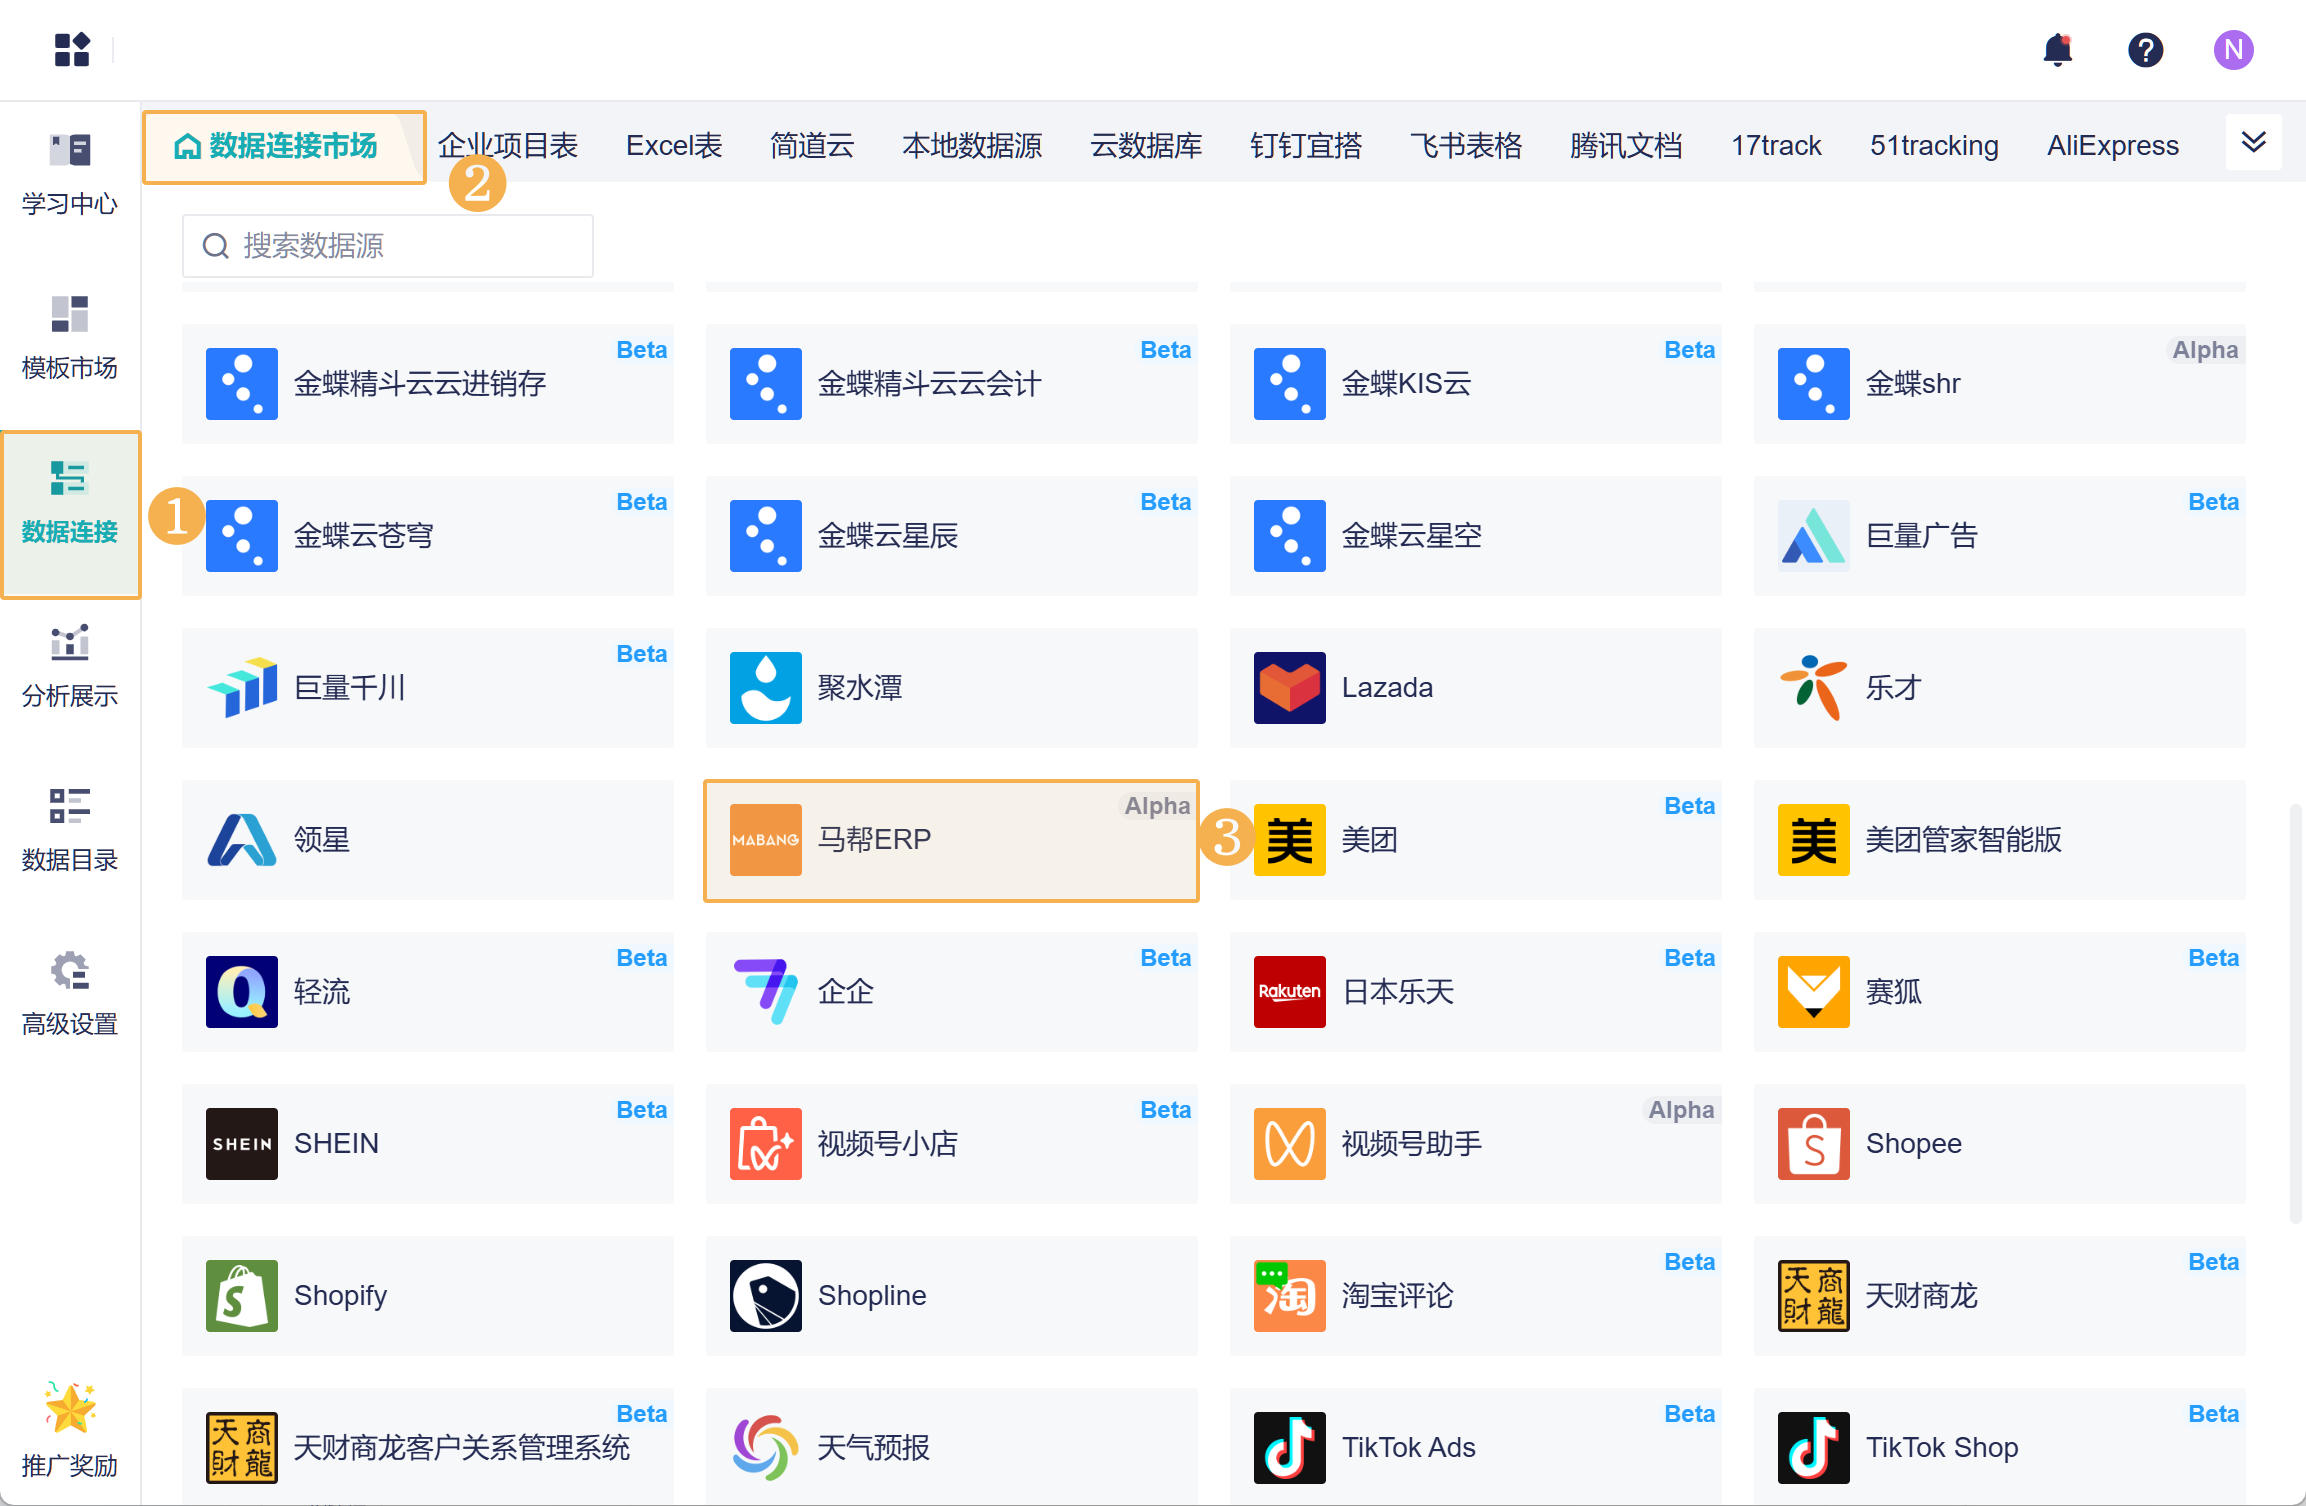The height and width of the screenshot is (1506, 2306).
Task: Open 学习中心 in the sidebar
Action: coord(70,174)
